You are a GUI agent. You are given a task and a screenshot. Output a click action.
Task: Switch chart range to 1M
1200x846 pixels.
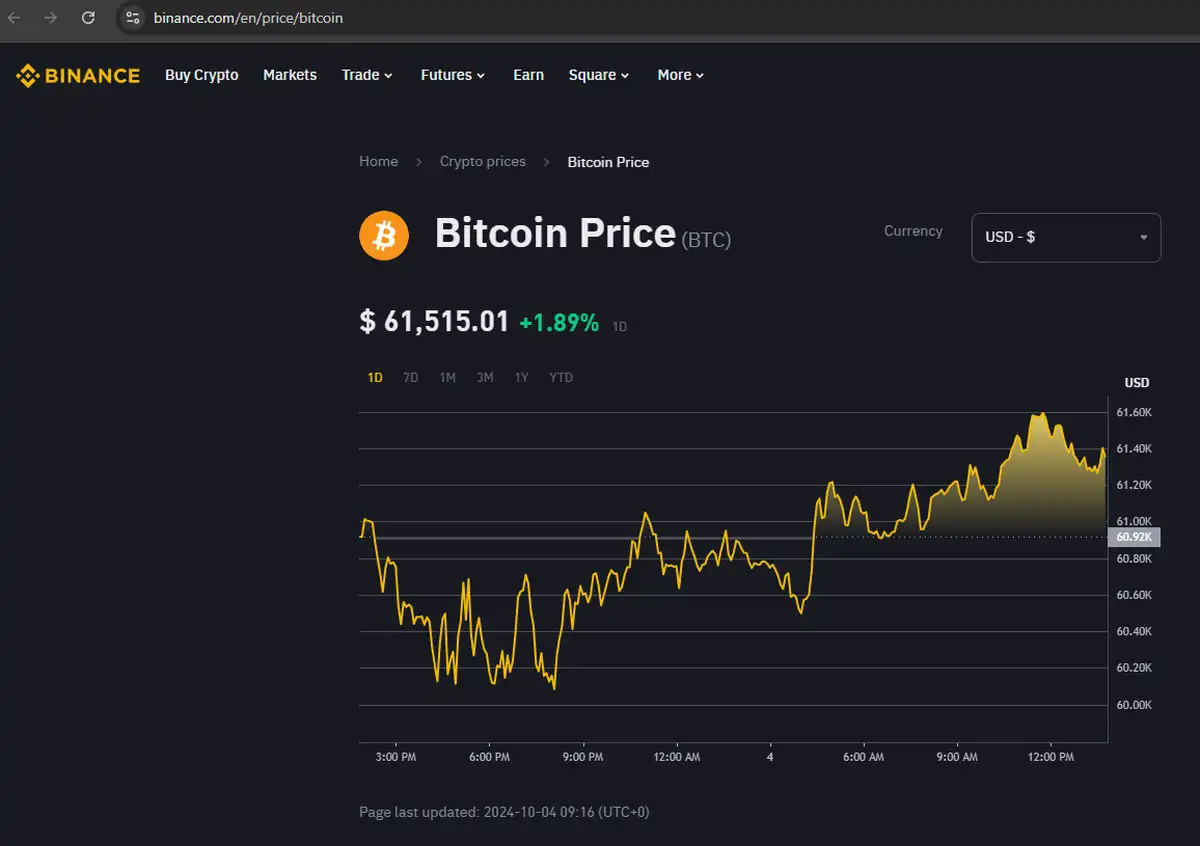447,378
